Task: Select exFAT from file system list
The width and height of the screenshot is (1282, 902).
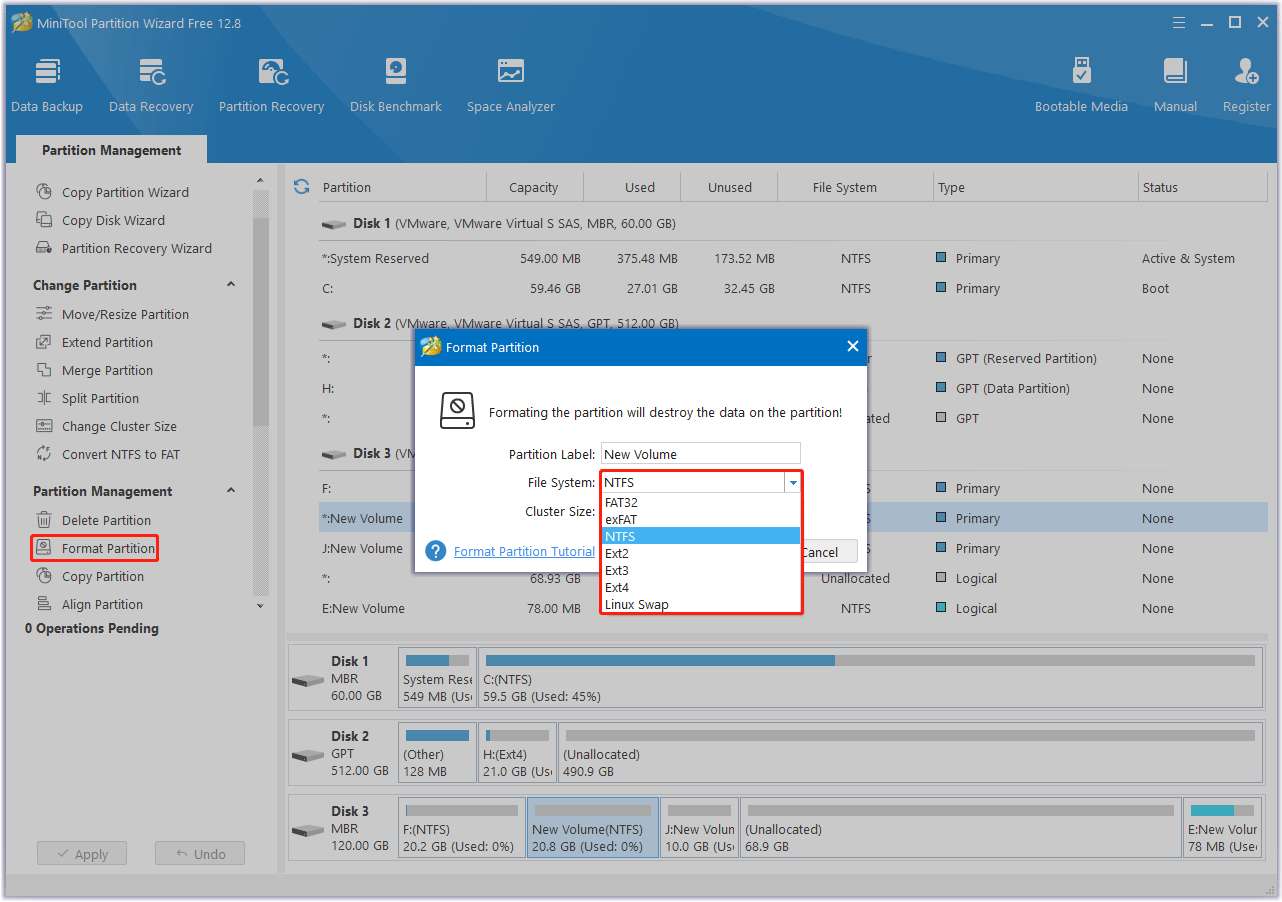Action: coord(700,520)
